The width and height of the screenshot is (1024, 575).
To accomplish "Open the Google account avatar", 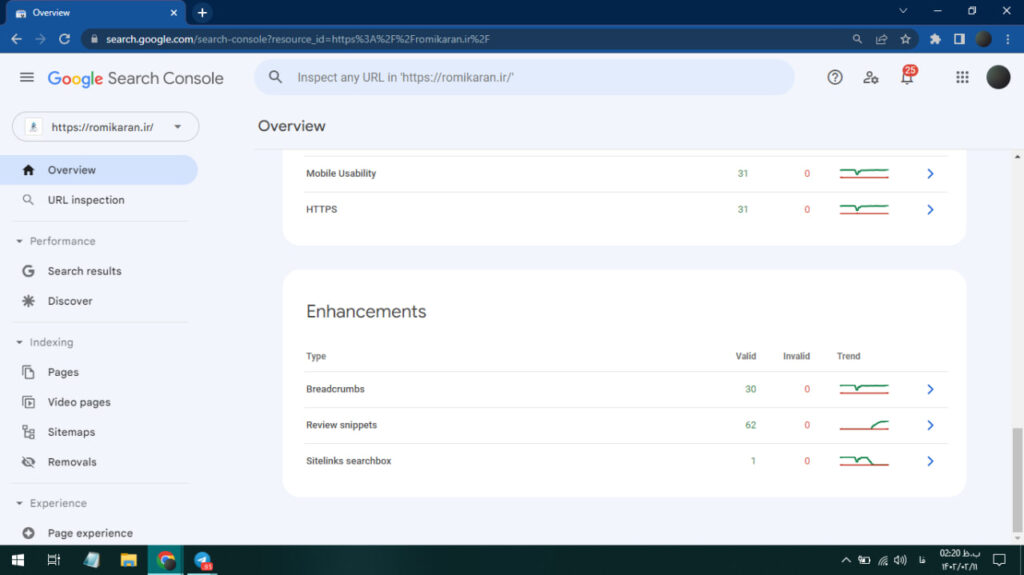I will click(x=998, y=78).
